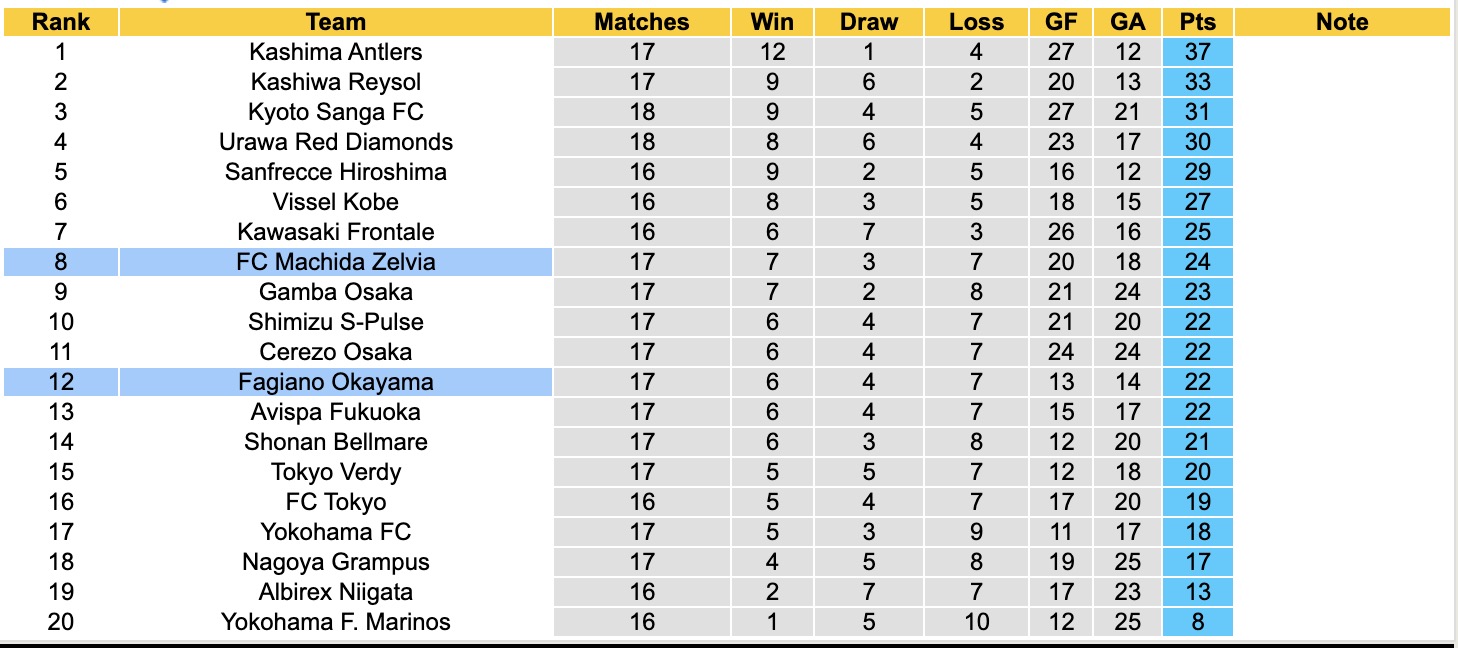Click the GA column header
Screen dimensions: 1458x648
[1128, 22]
